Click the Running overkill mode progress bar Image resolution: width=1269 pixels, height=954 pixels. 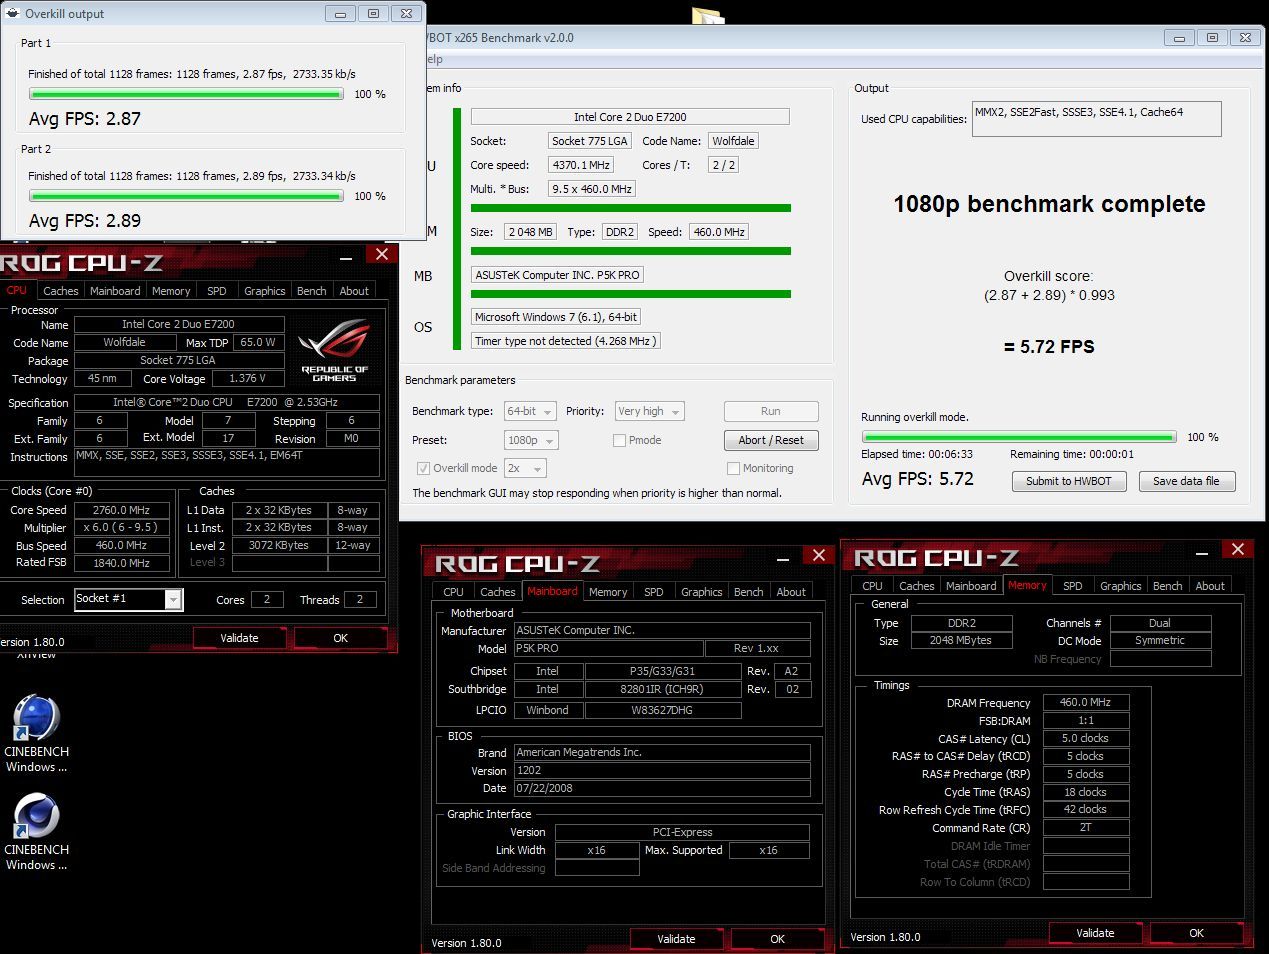tap(1019, 437)
